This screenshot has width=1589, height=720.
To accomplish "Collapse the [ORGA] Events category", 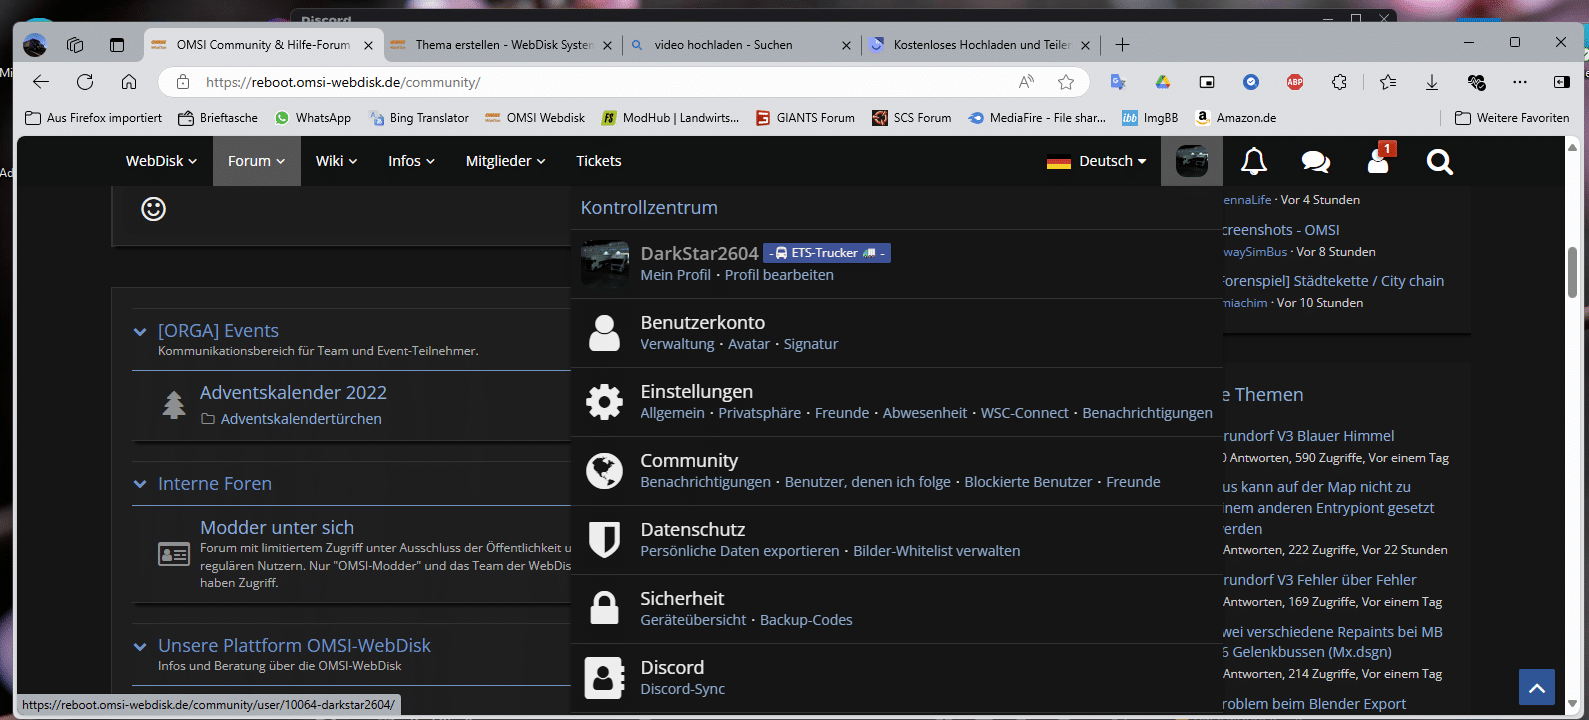I will point(140,332).
